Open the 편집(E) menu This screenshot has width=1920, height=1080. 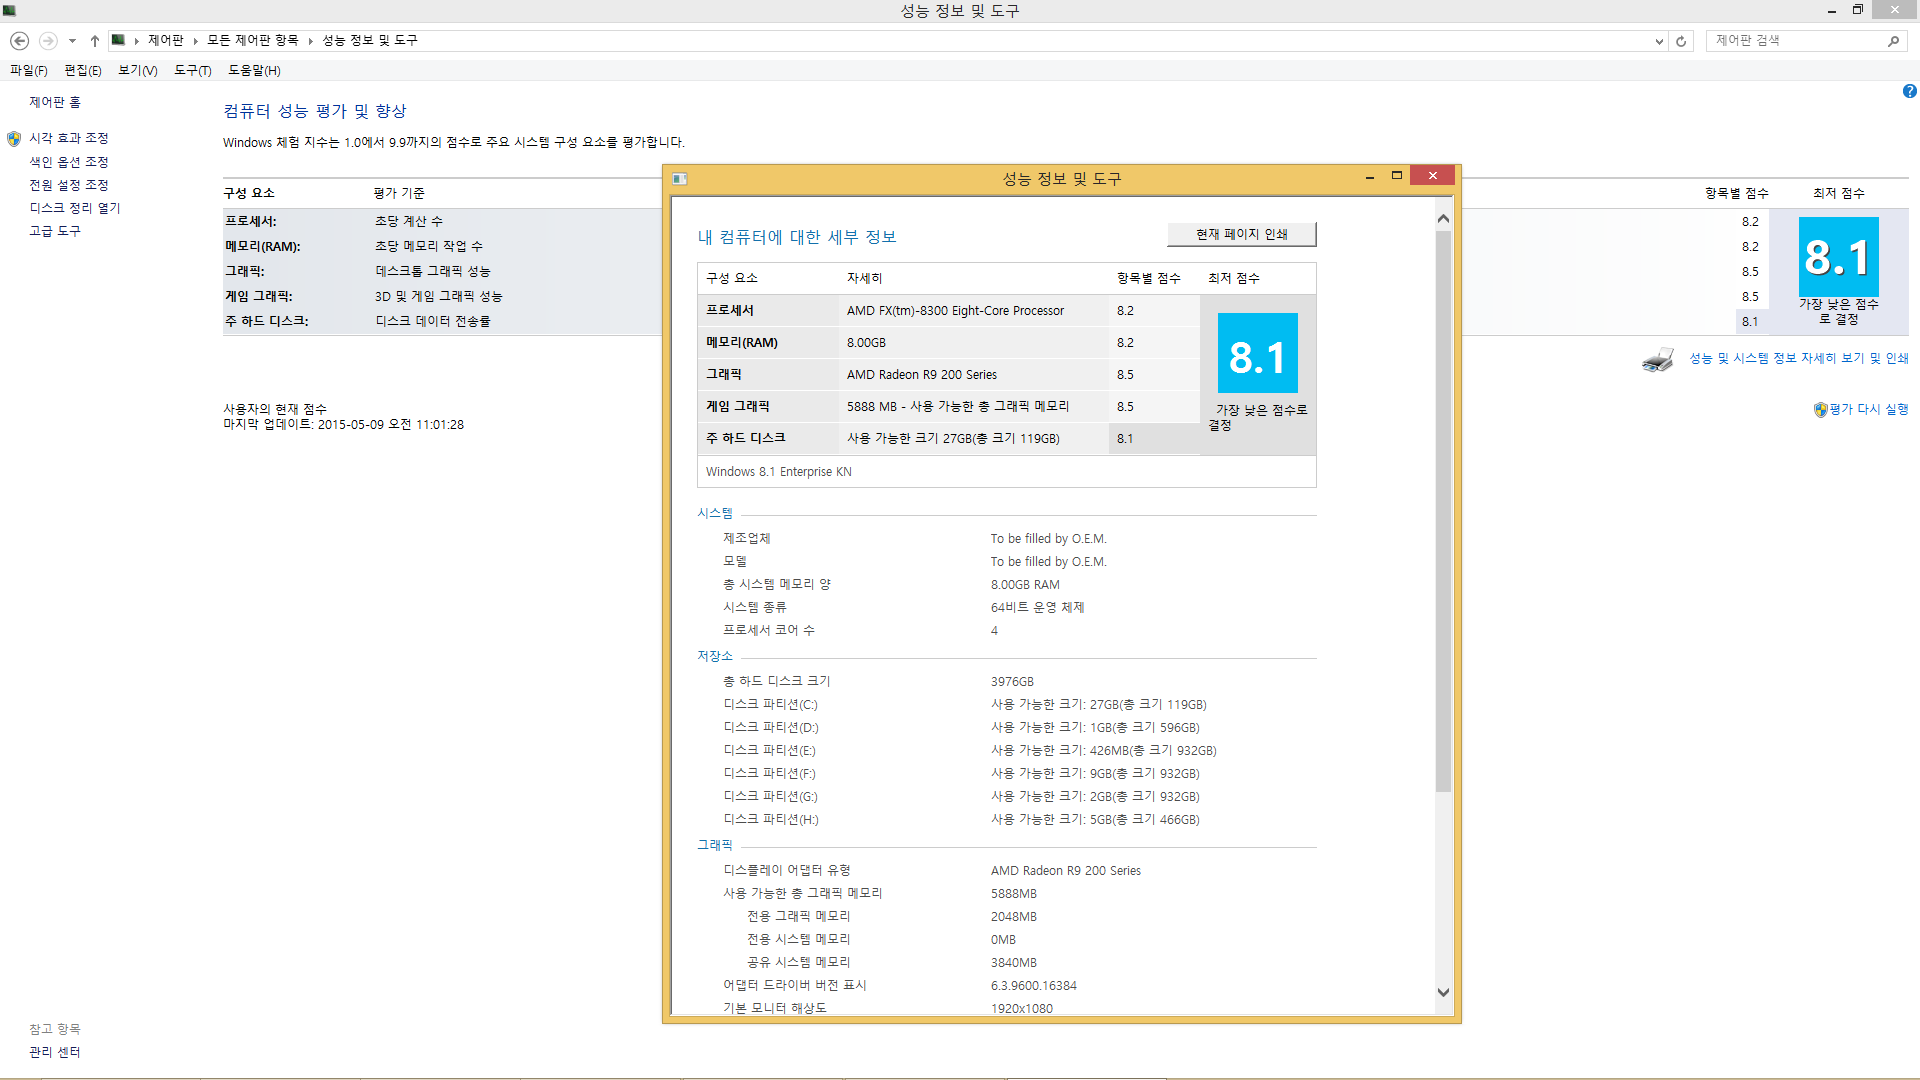(x=83, y=70)
